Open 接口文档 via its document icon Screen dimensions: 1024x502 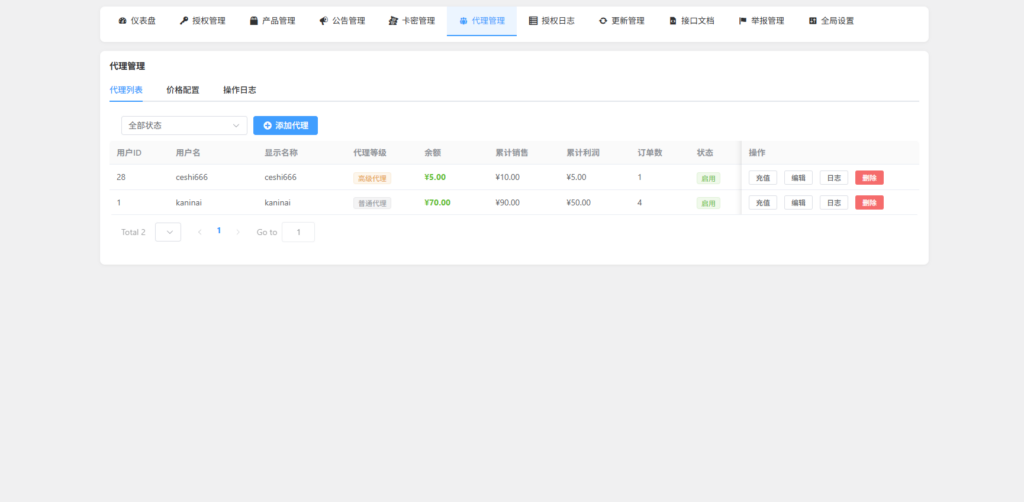click(x=673, y=21)
